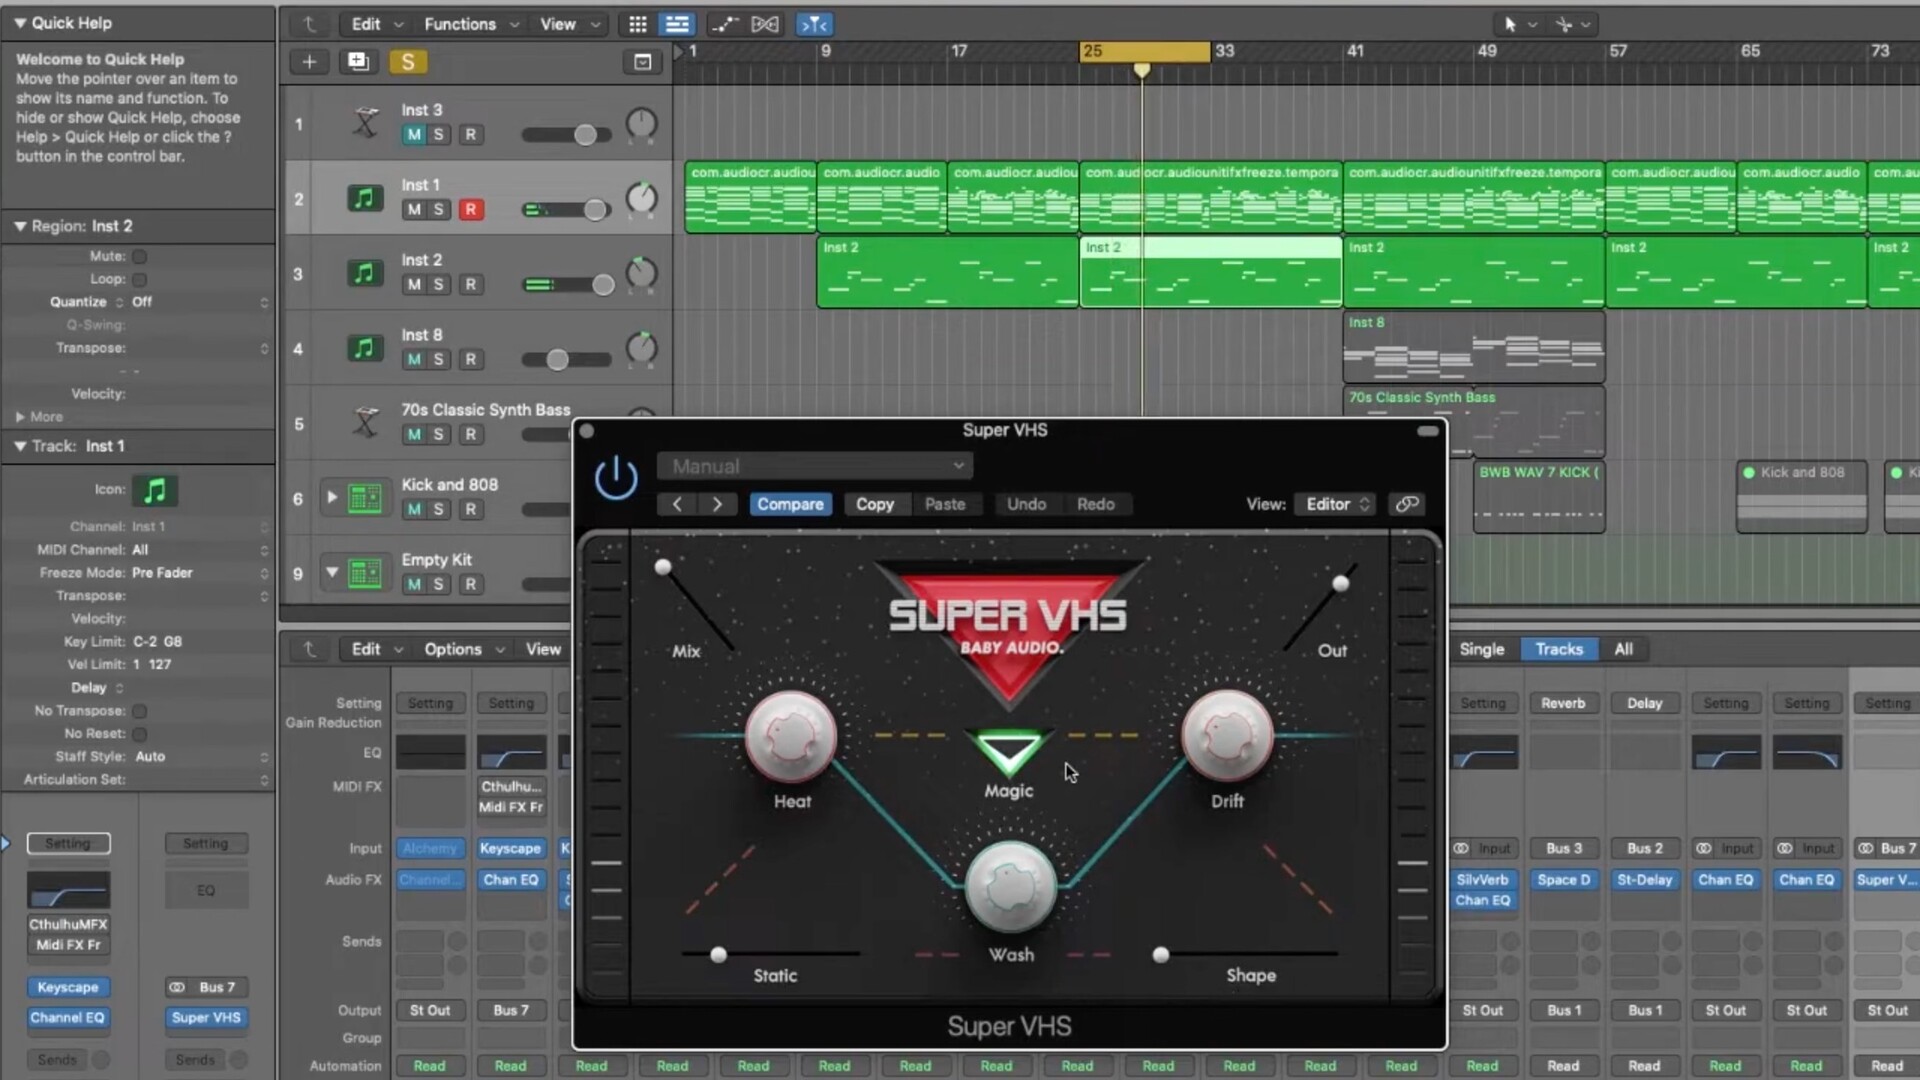1920x1080 pixels.
Task: Mute the Inst 3 track
Action: (x=413, y=135)
